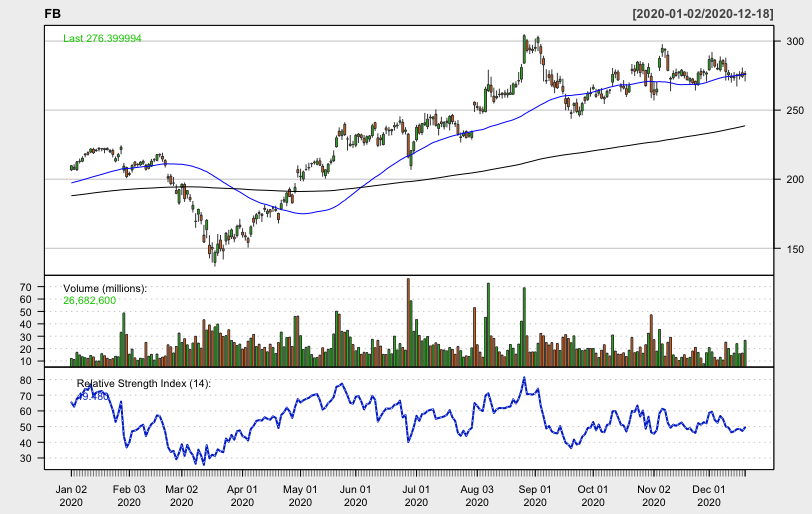
Task: Click the 70 tick on volume axis
Action: (x=27, y=287)
